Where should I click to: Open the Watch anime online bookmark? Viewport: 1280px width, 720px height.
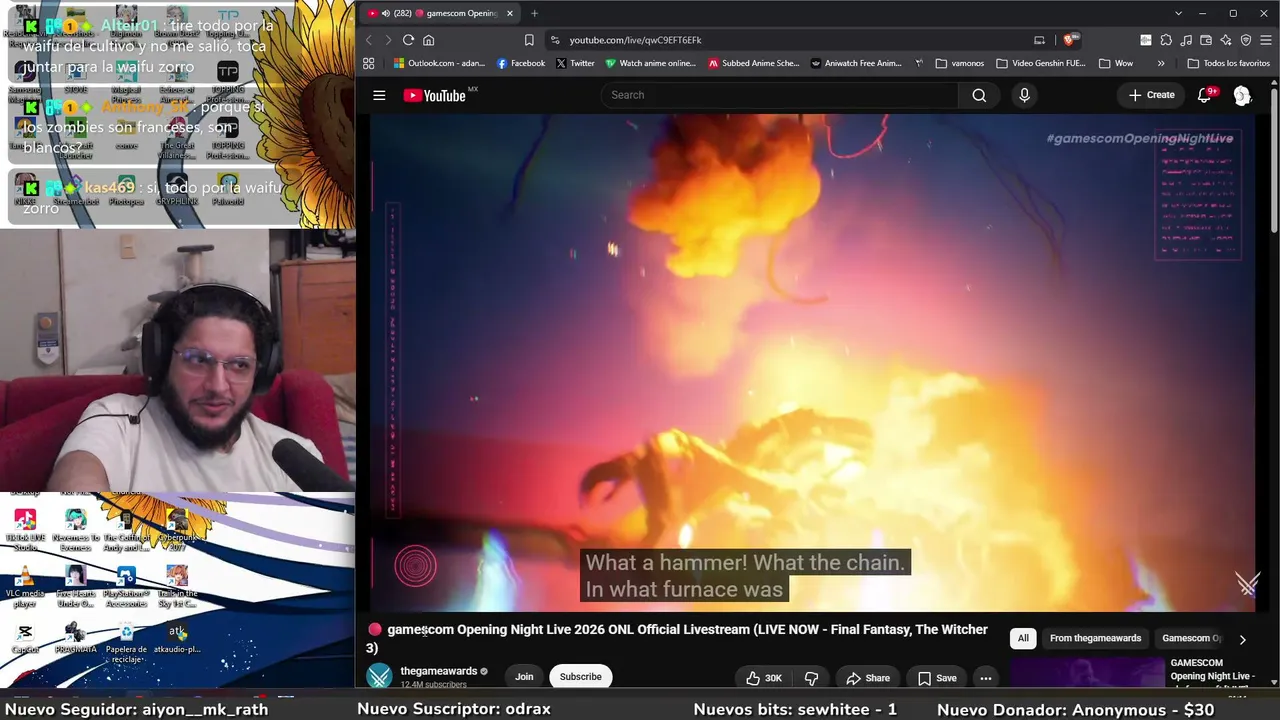[650, 63]
